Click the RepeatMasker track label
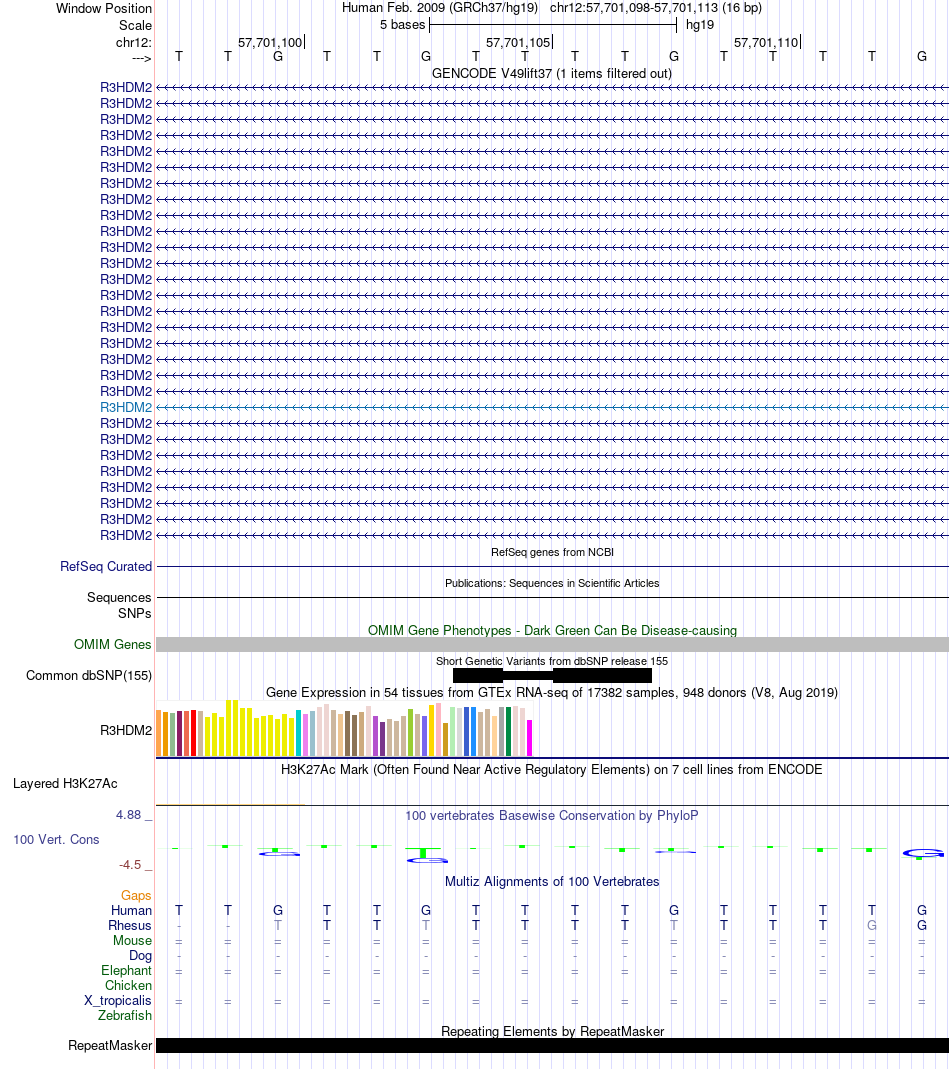950x1069 pixels. pos(110,1045)
